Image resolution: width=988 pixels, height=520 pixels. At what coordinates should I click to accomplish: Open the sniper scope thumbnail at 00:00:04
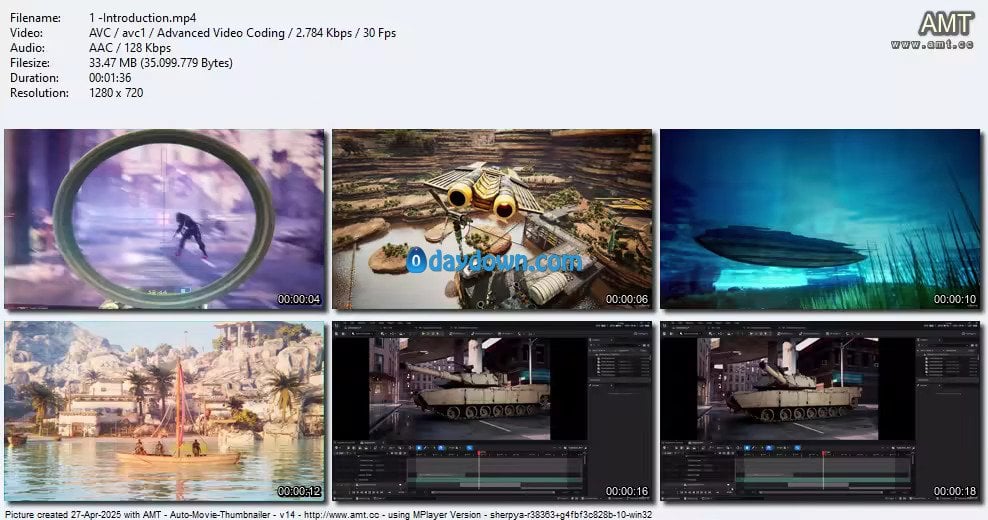point(164,219)
